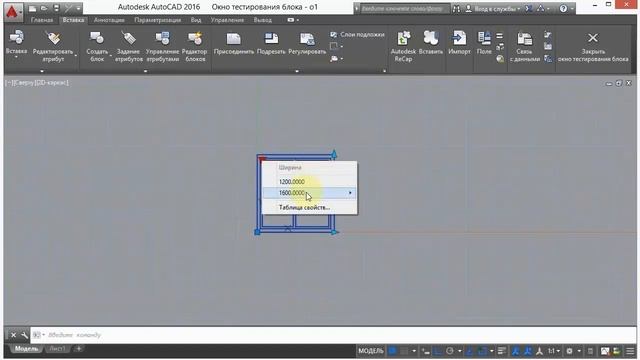Open Вид ribbon tab
The image size is (640, 360).
[196, 20]
